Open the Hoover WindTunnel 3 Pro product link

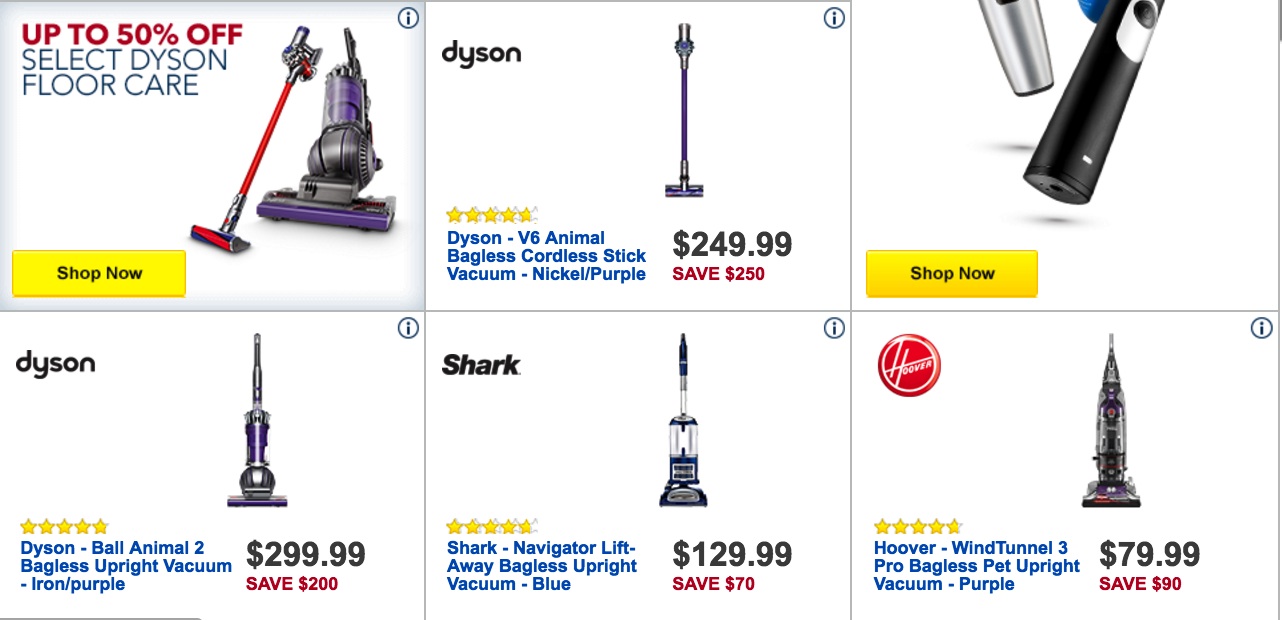point(975,565)
